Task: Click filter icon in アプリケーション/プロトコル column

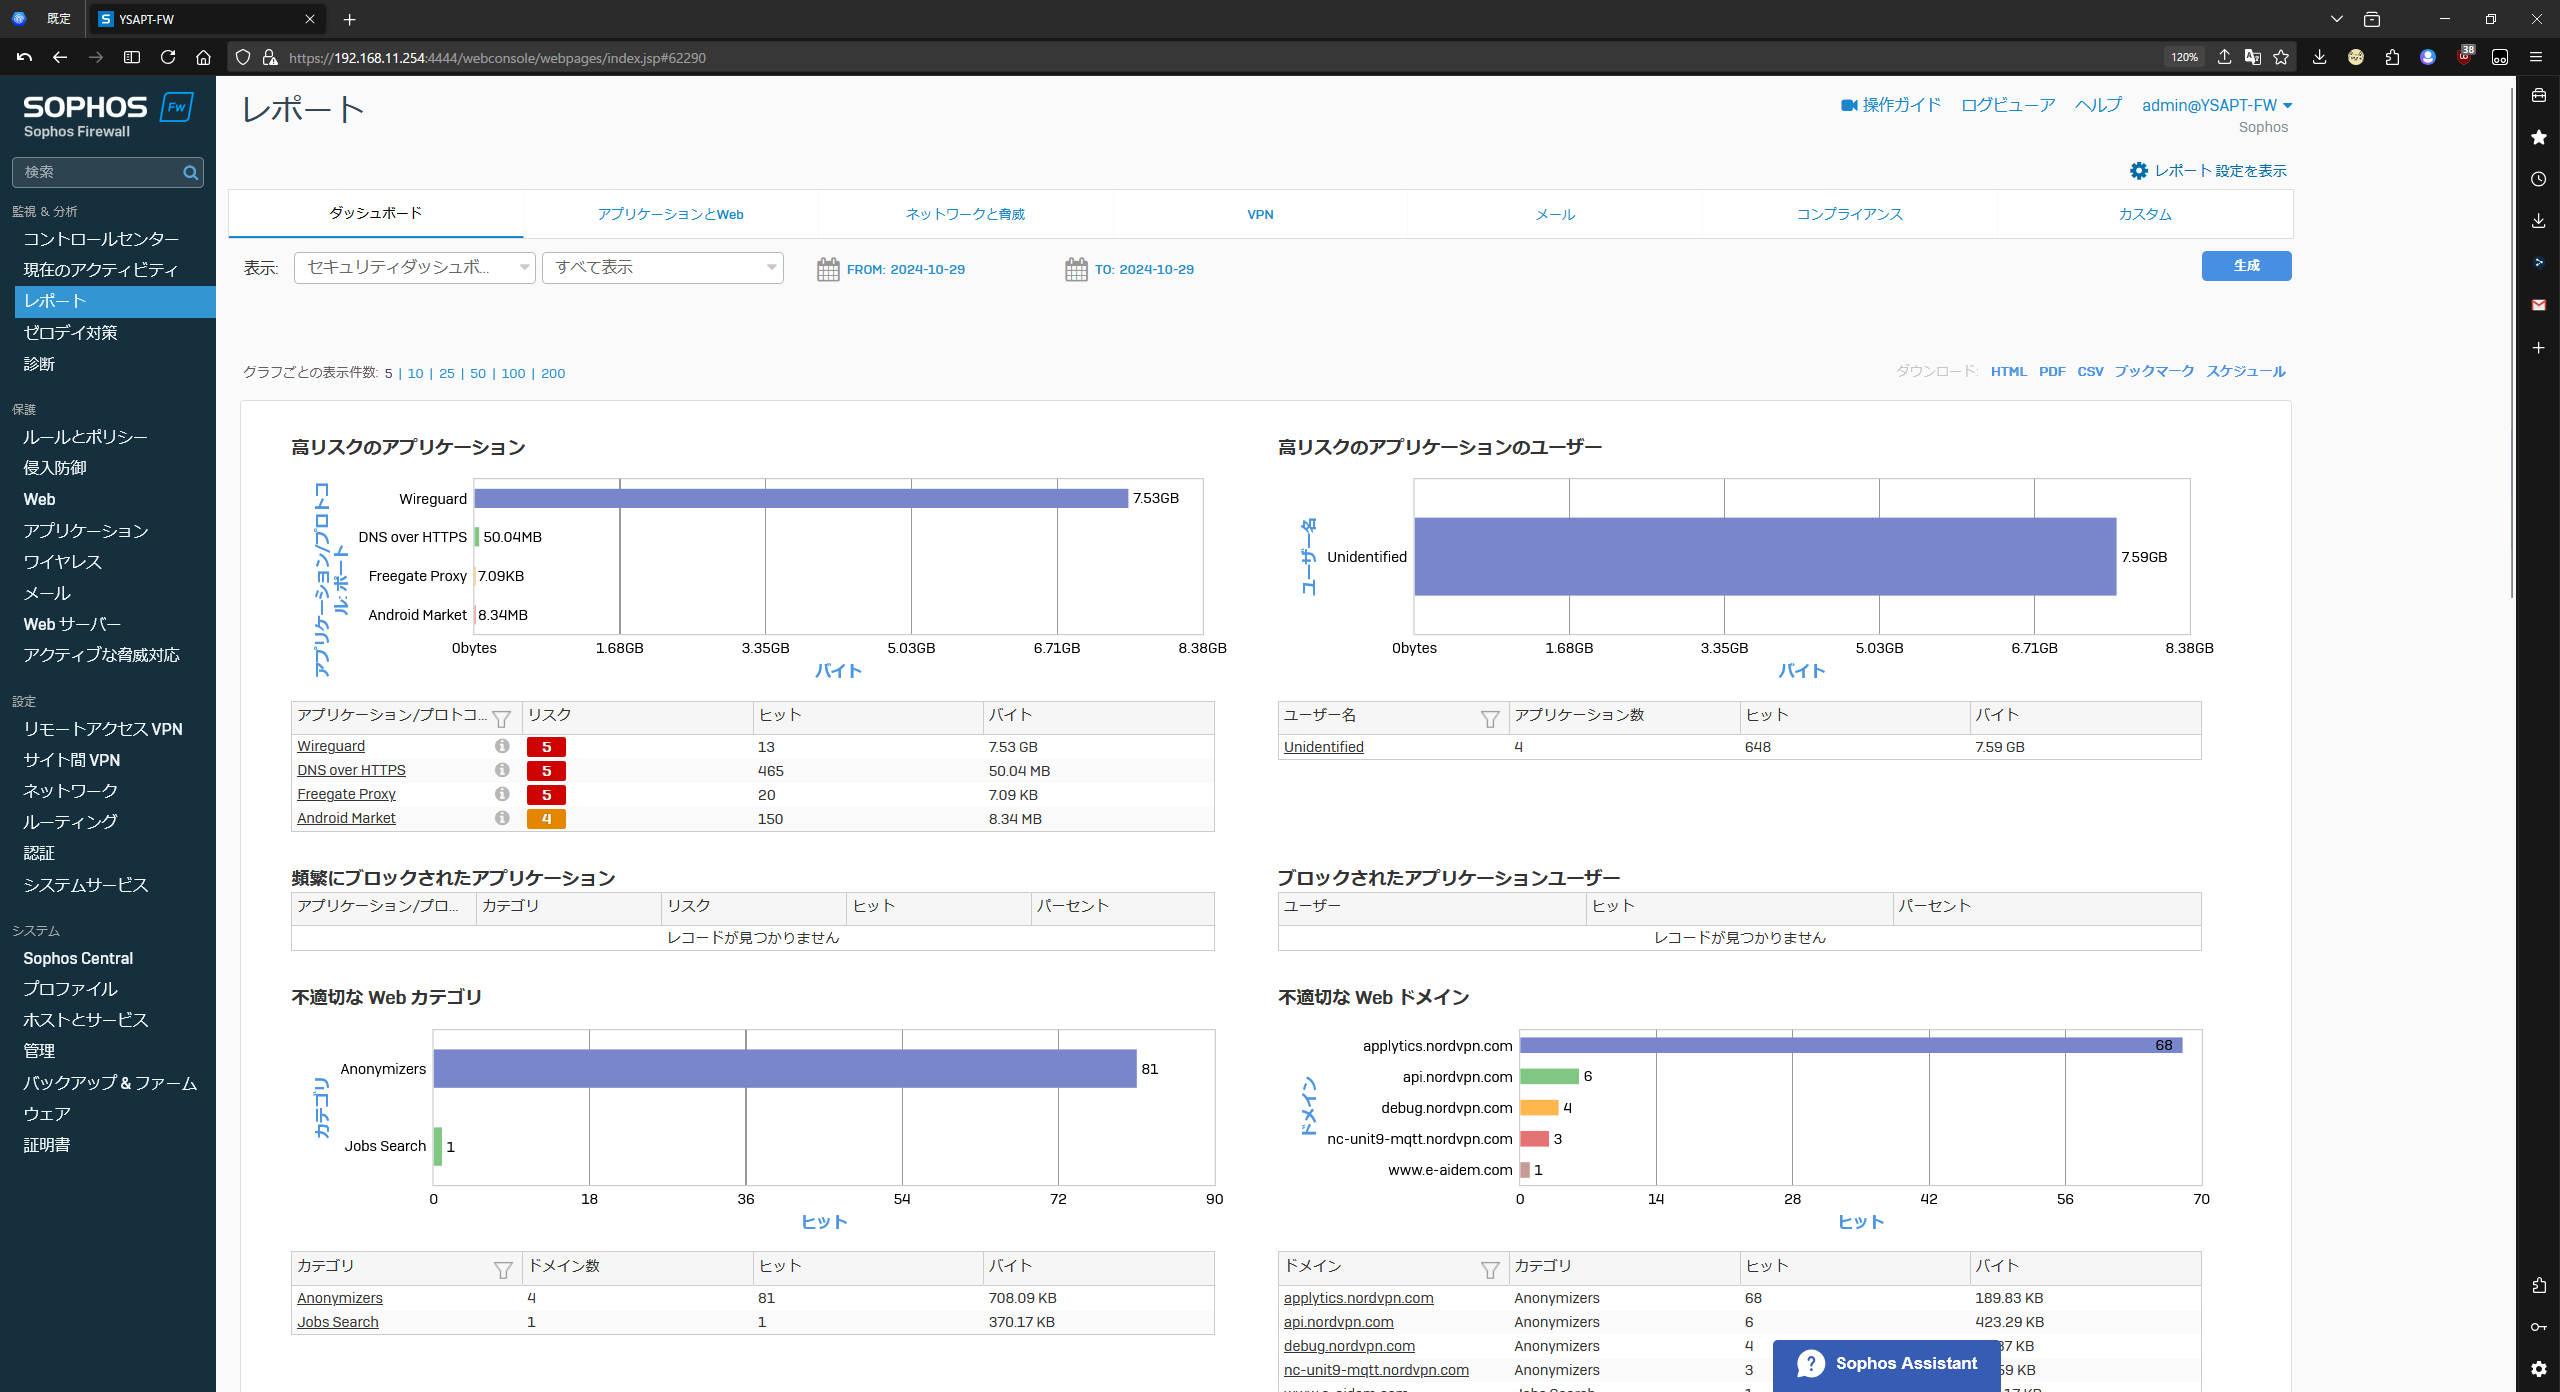Action: pyautogui.click(x=502, y=718)
